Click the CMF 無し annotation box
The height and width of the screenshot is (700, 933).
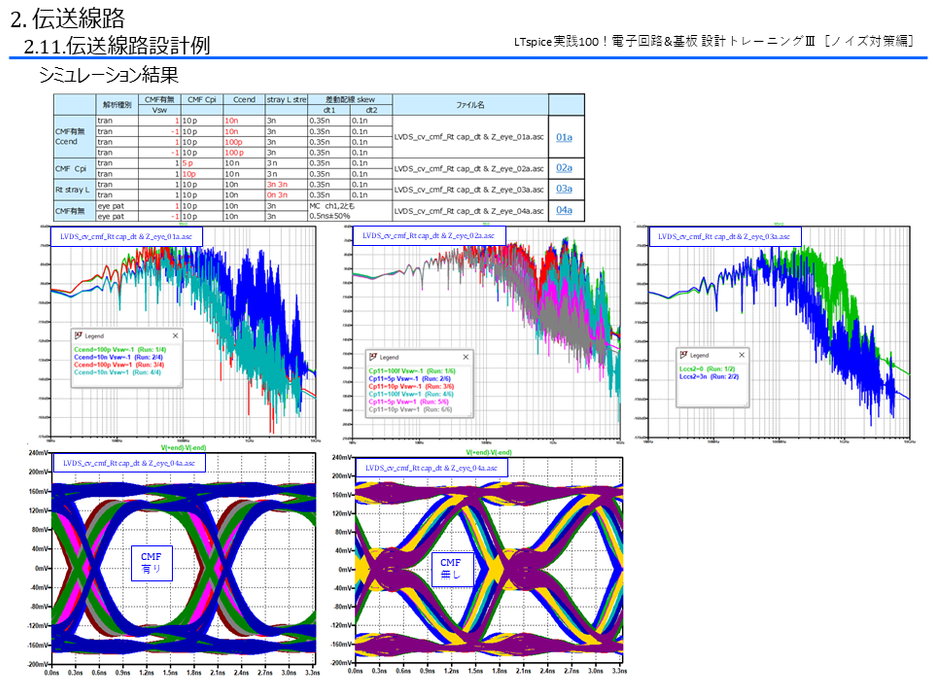[452, 569]
